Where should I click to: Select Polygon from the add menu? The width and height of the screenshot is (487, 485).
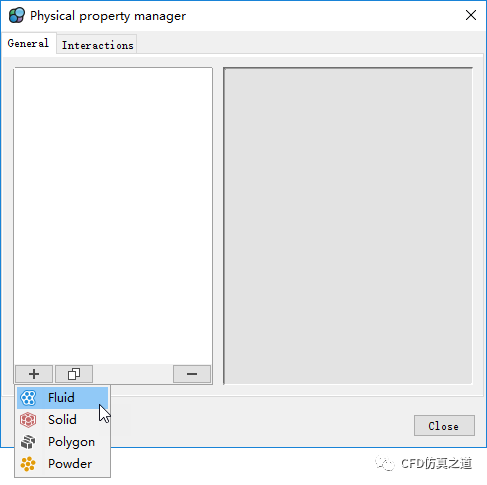(x=71, y=442)
